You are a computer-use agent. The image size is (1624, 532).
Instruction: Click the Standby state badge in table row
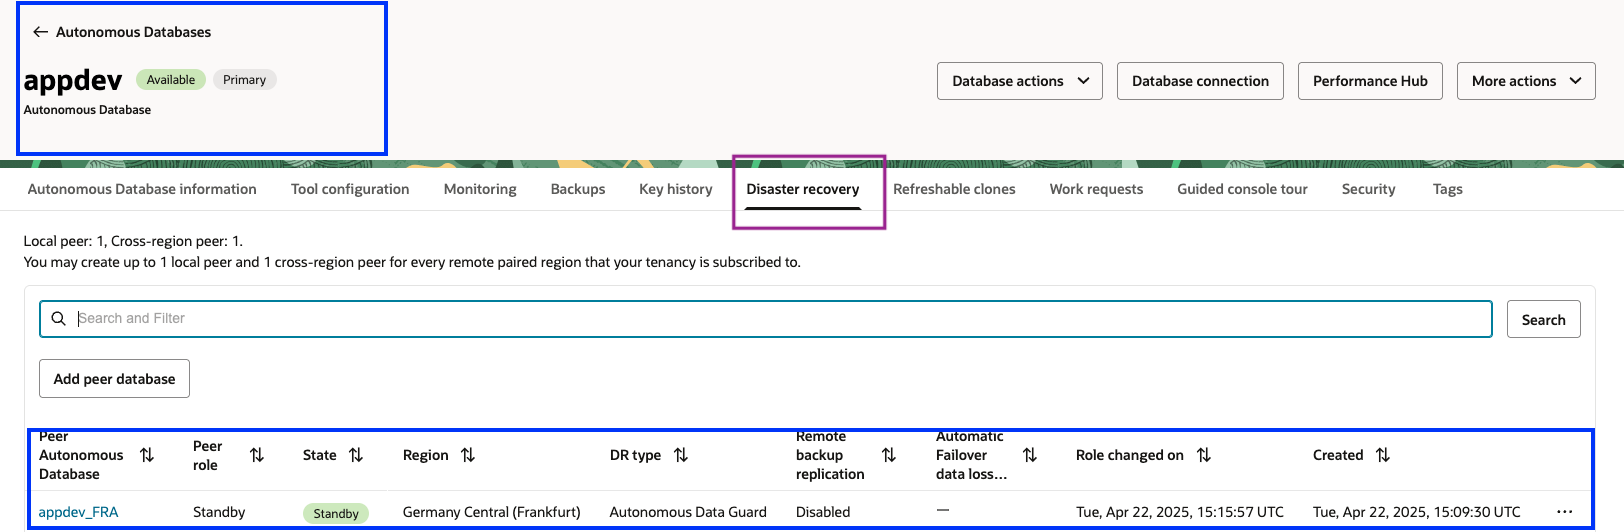[x=336, y=513]
